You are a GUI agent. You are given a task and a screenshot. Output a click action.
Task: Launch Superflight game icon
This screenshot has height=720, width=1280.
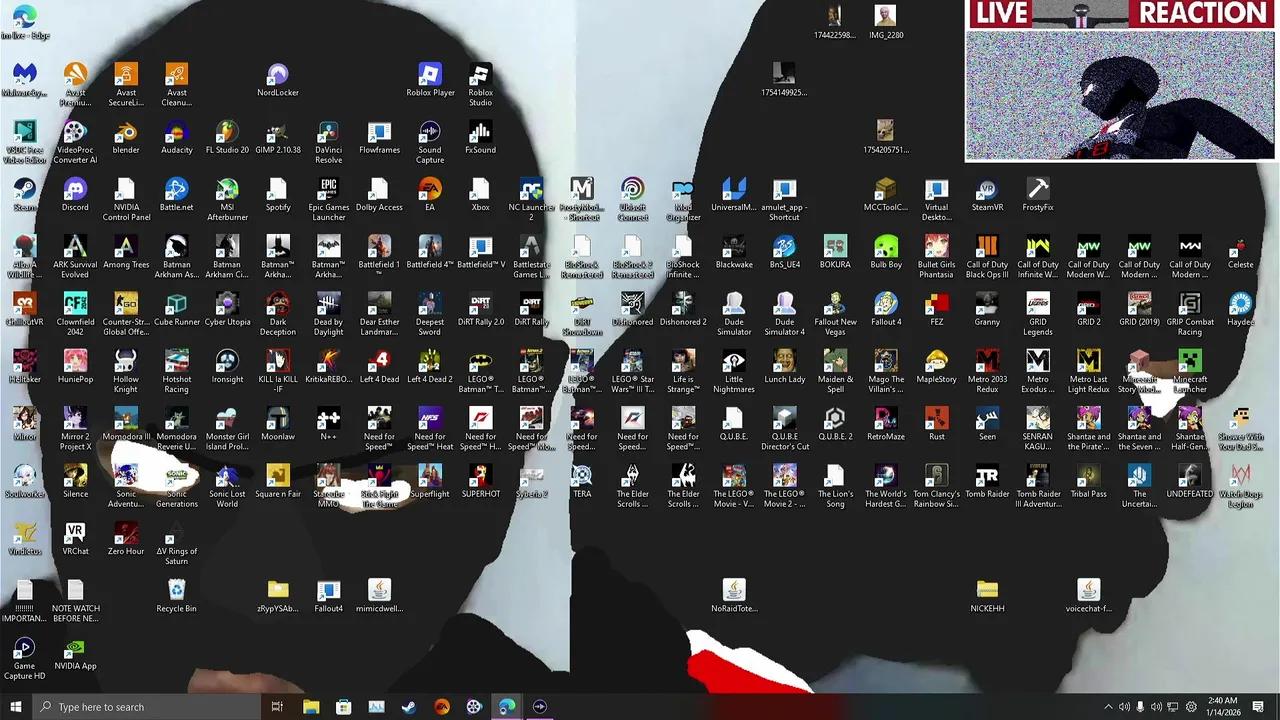pyautogui.click(x=430, y=482)
